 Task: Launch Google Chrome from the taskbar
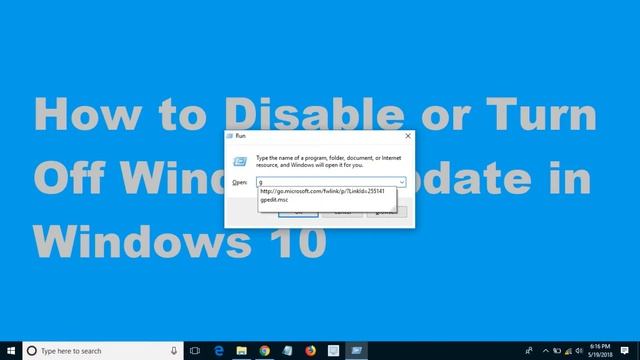pyautogui.click(x=264, y=351)
